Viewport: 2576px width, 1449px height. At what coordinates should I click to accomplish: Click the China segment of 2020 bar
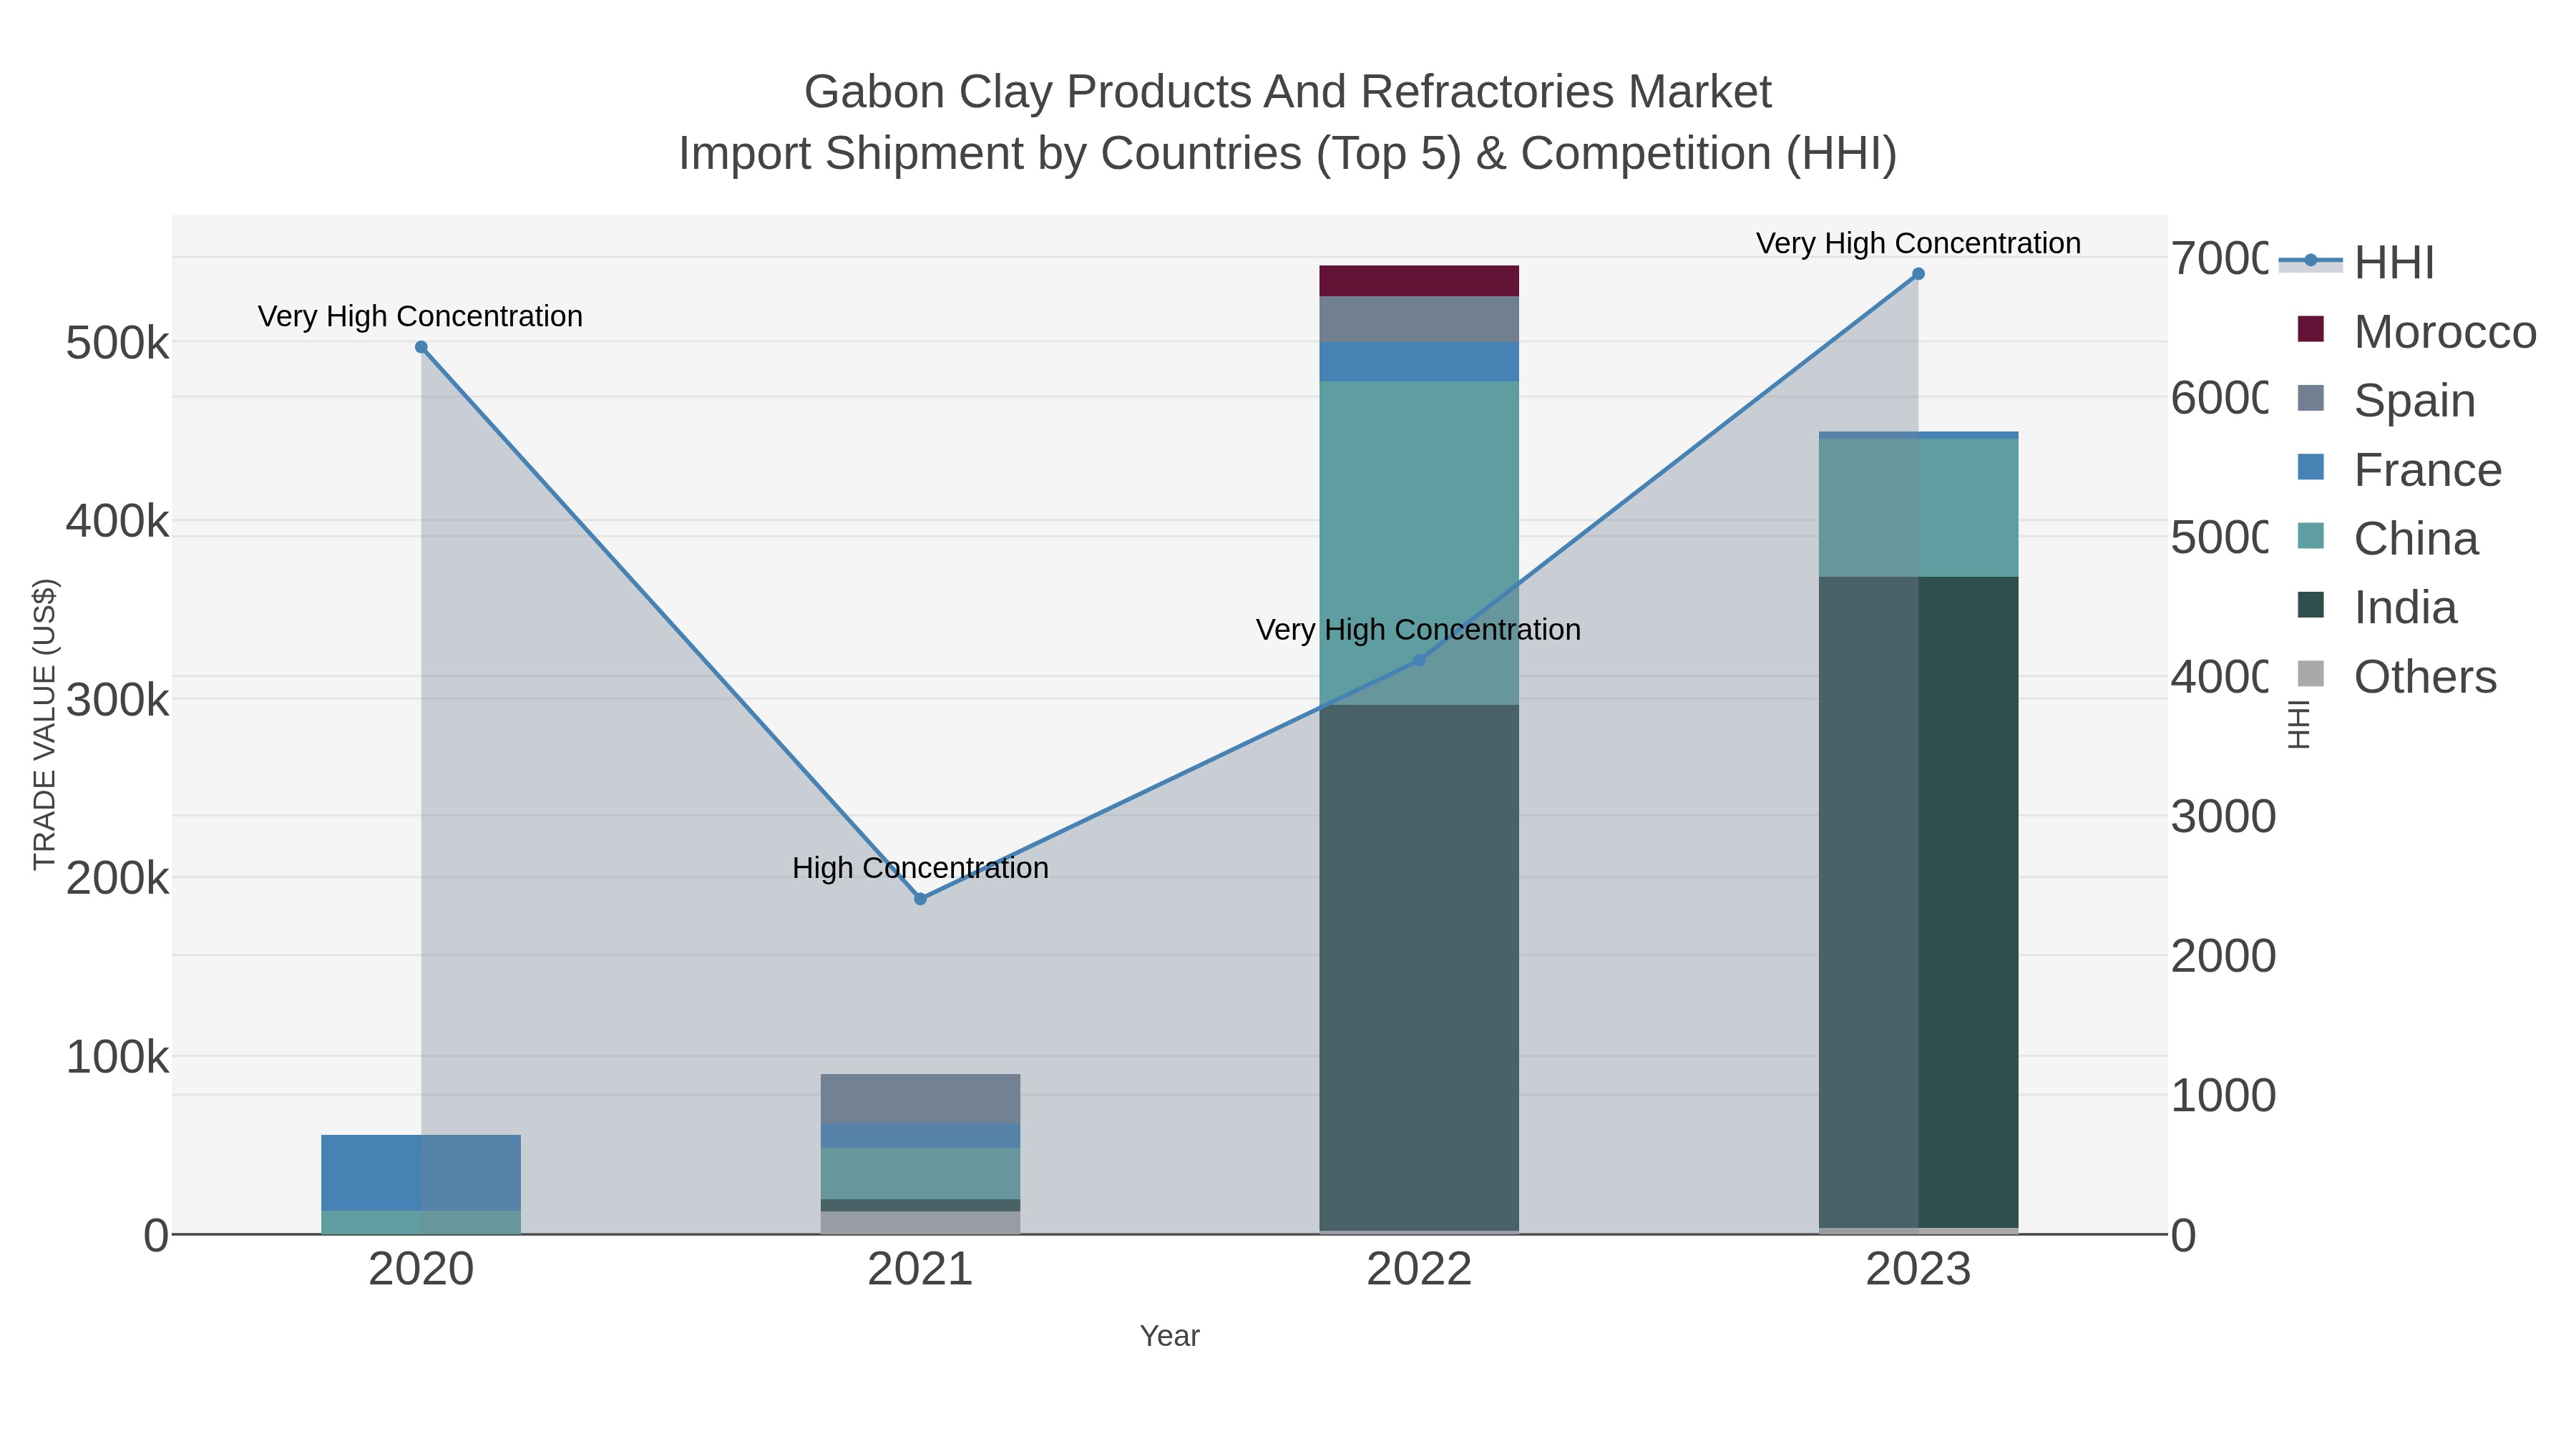point(421,1222)
